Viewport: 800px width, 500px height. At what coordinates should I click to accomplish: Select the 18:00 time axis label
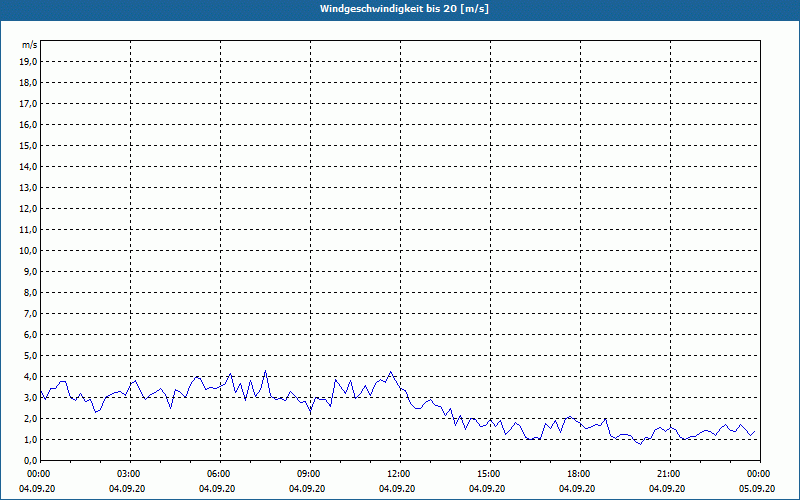578,474
